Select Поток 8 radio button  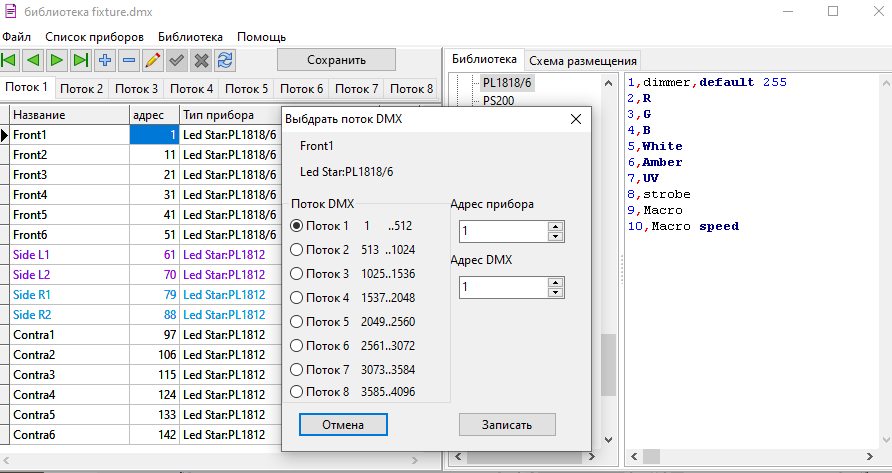pyautogui.click(x=296, y=392)
